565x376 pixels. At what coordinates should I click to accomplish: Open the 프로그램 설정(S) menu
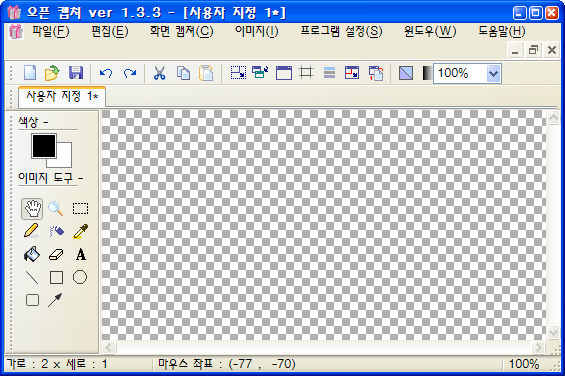pos(342,31)
